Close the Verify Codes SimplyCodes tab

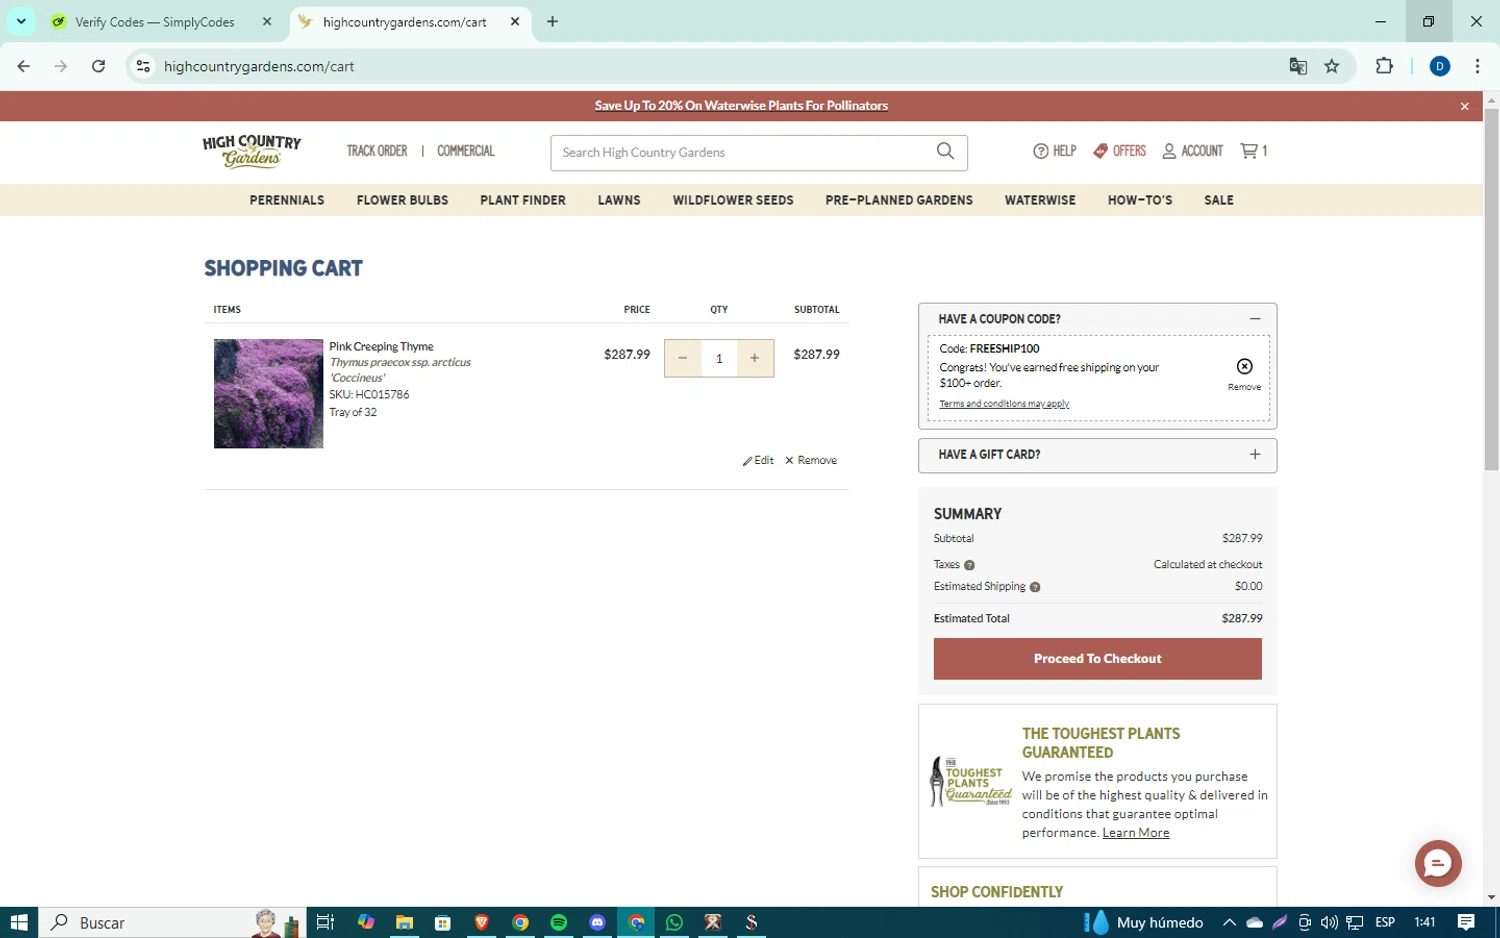coord(267,21)
